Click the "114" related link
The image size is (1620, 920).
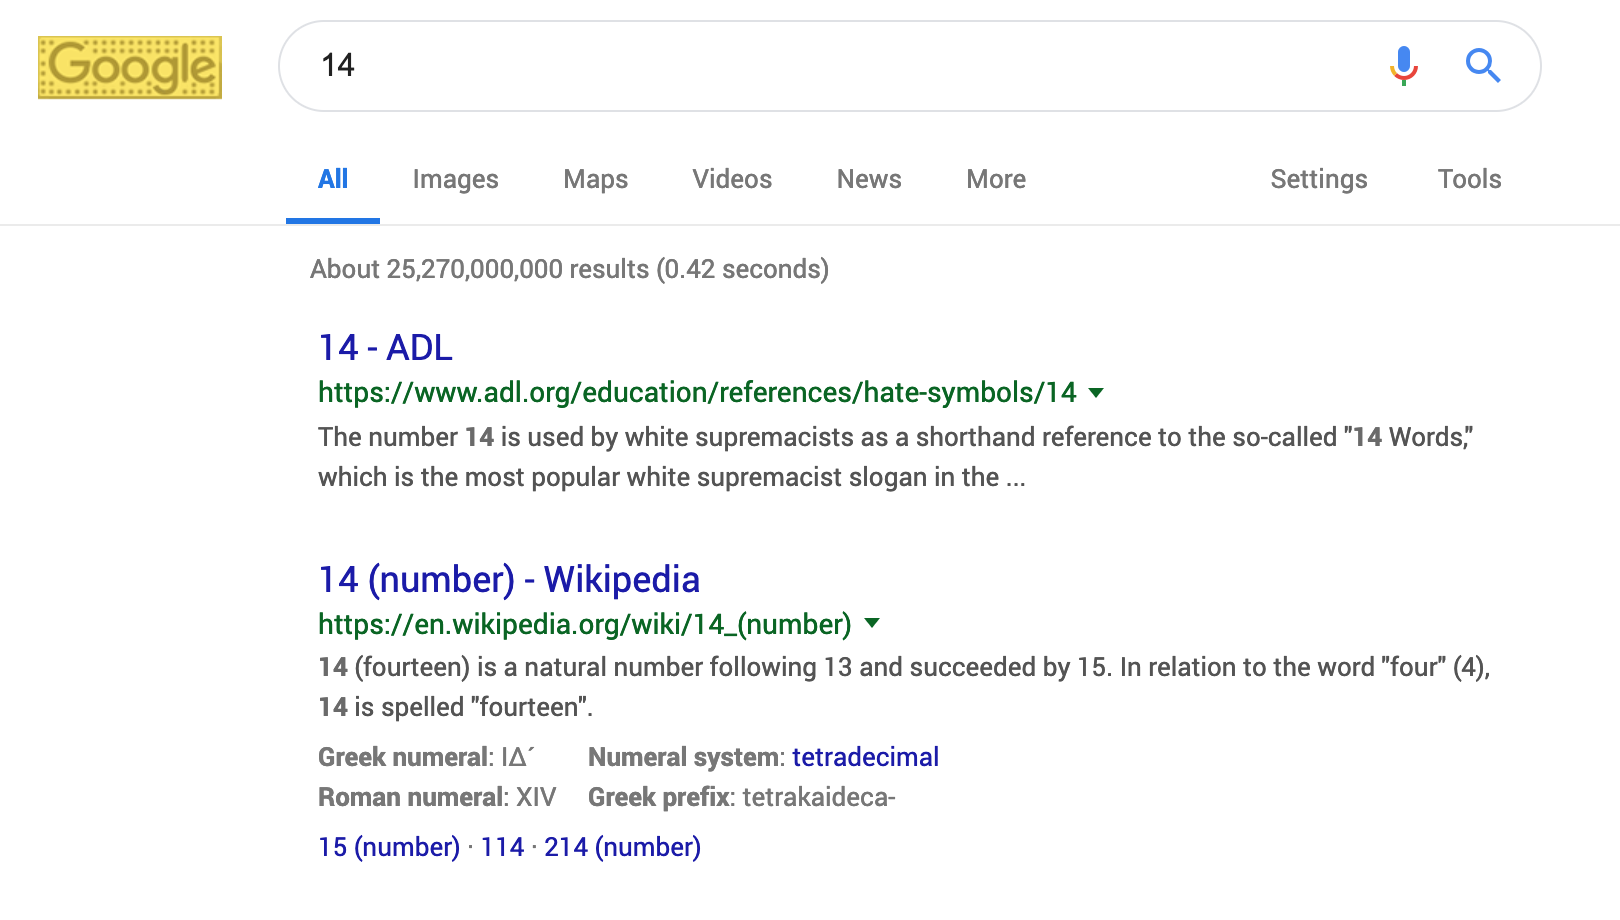tap(502, 847)
